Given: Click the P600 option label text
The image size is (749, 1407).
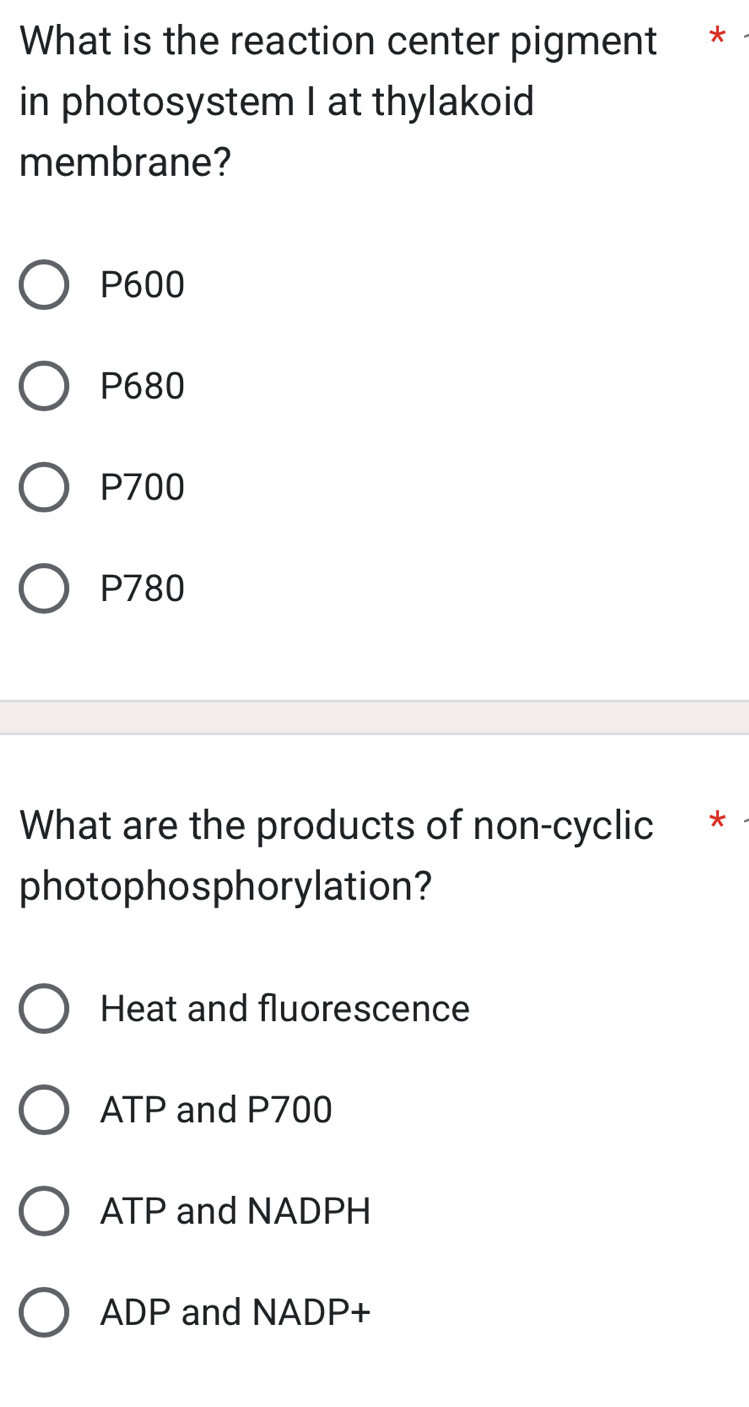Looking at the screenshot, I should coord(142,285).
